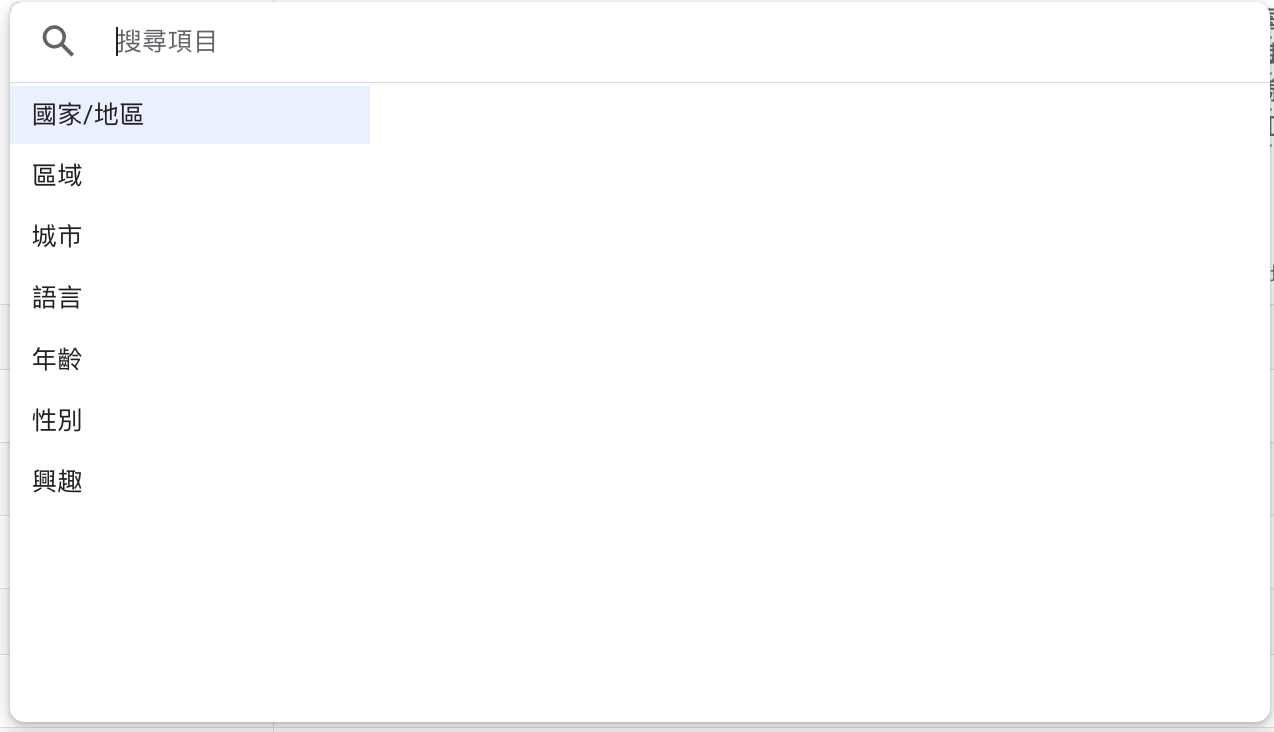The width and height of the screenshot is (1274, 732).
Task: Choose the 性別 entry
Action: 58,420
